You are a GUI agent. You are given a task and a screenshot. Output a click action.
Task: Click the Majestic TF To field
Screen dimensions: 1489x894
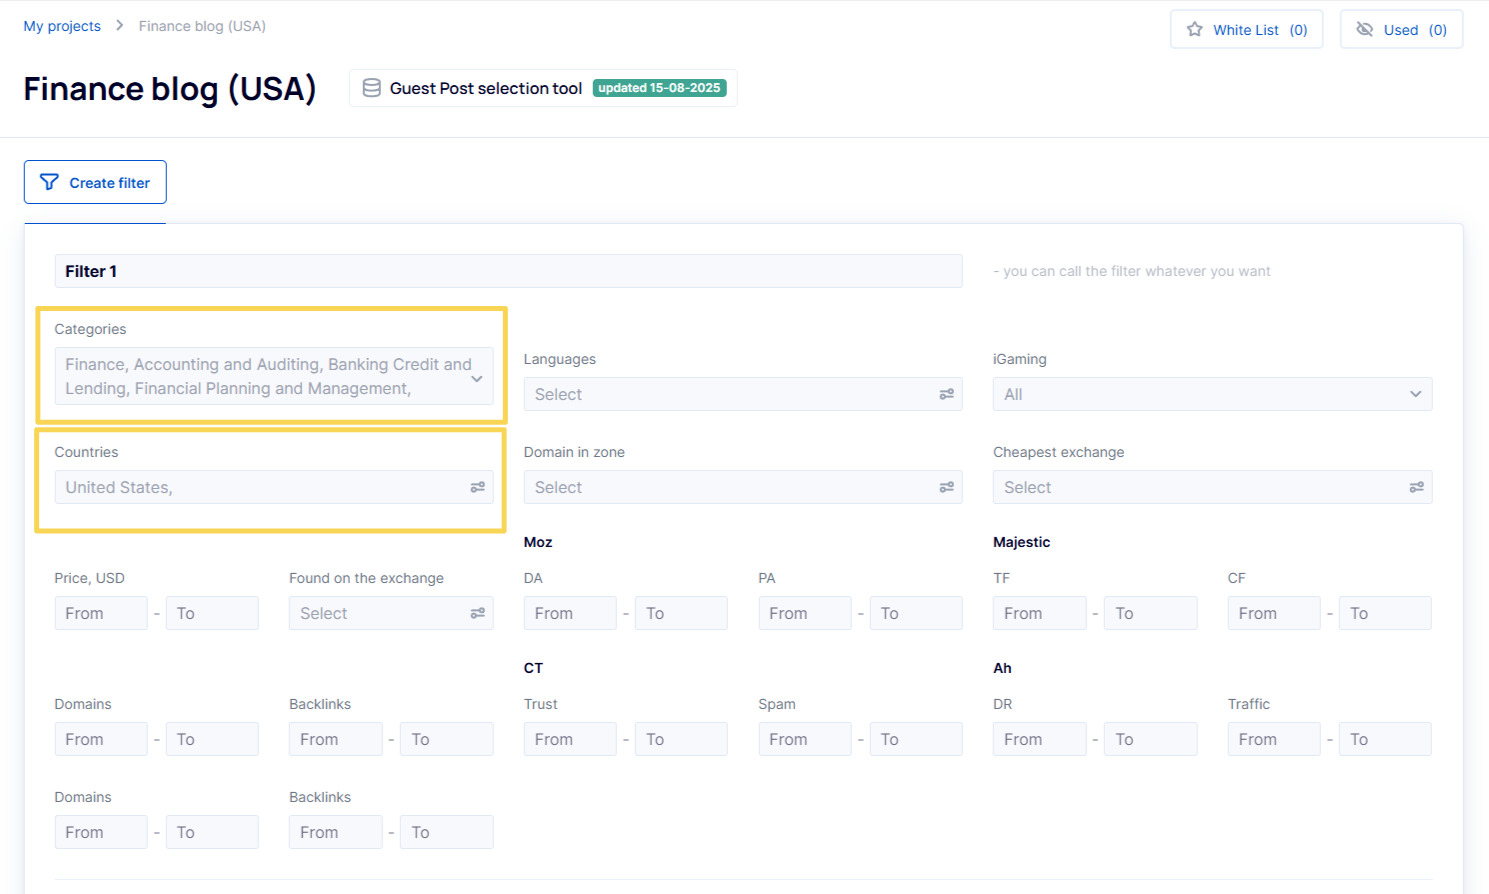click(1150, 613)
